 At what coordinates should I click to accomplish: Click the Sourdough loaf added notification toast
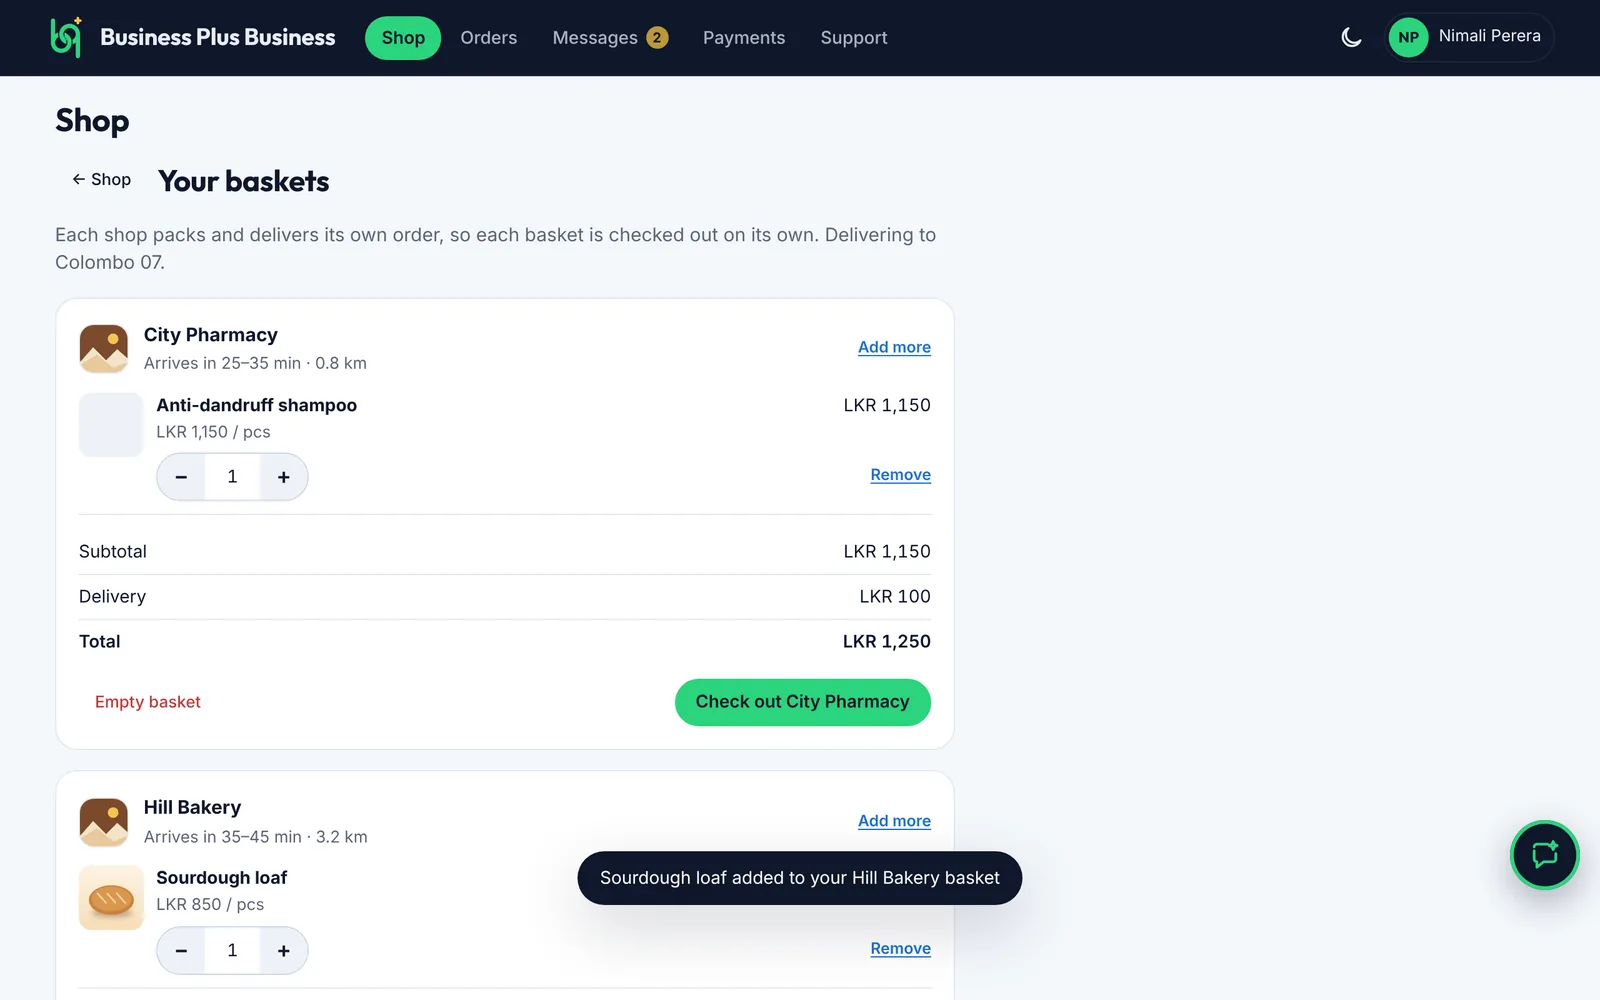pyautogui.click(x=800, y=878)
